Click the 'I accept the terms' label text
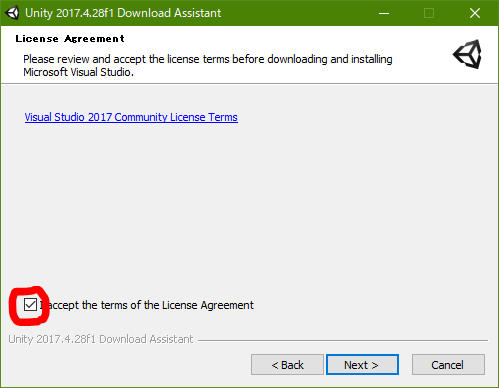Screen dimensions: 499x388 coord(147,305)
